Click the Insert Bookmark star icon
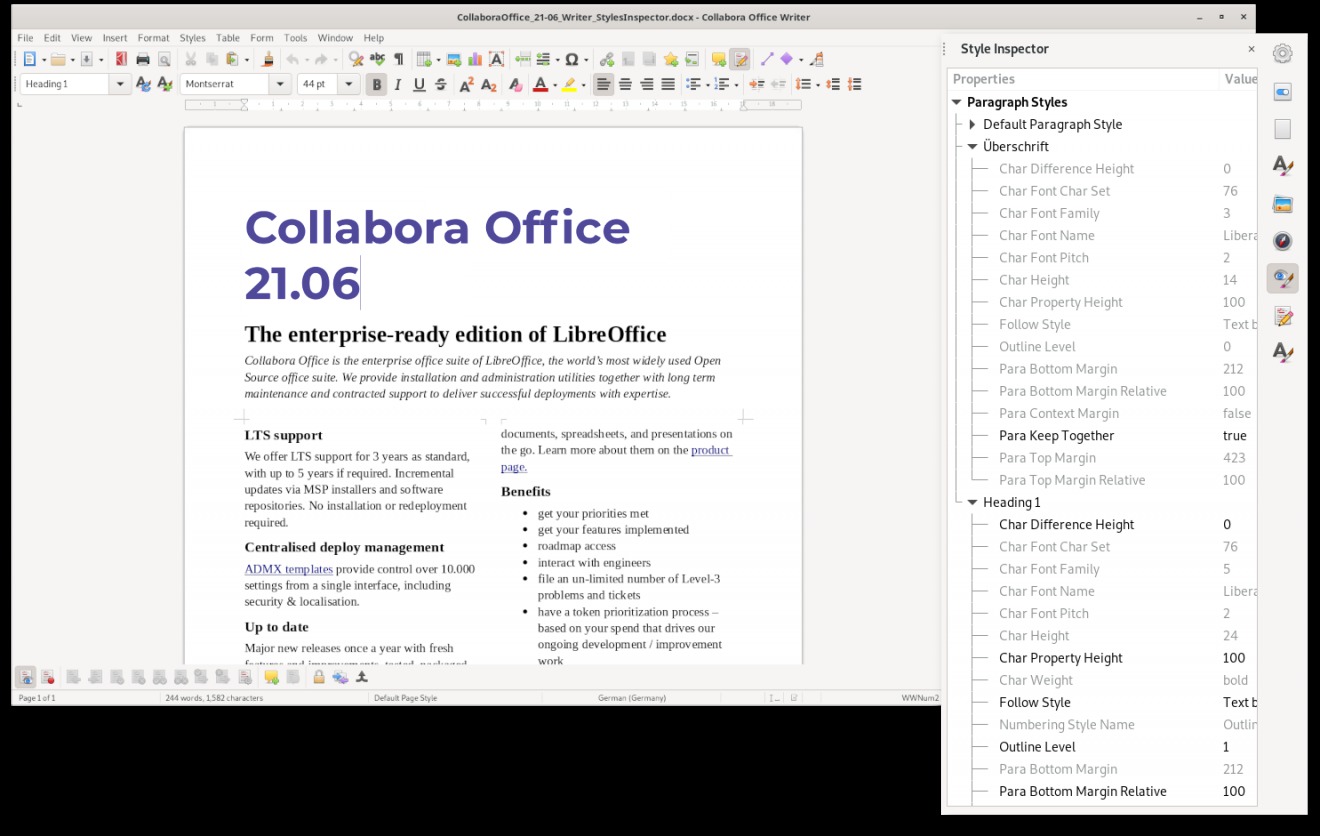 tap(670, 59)
